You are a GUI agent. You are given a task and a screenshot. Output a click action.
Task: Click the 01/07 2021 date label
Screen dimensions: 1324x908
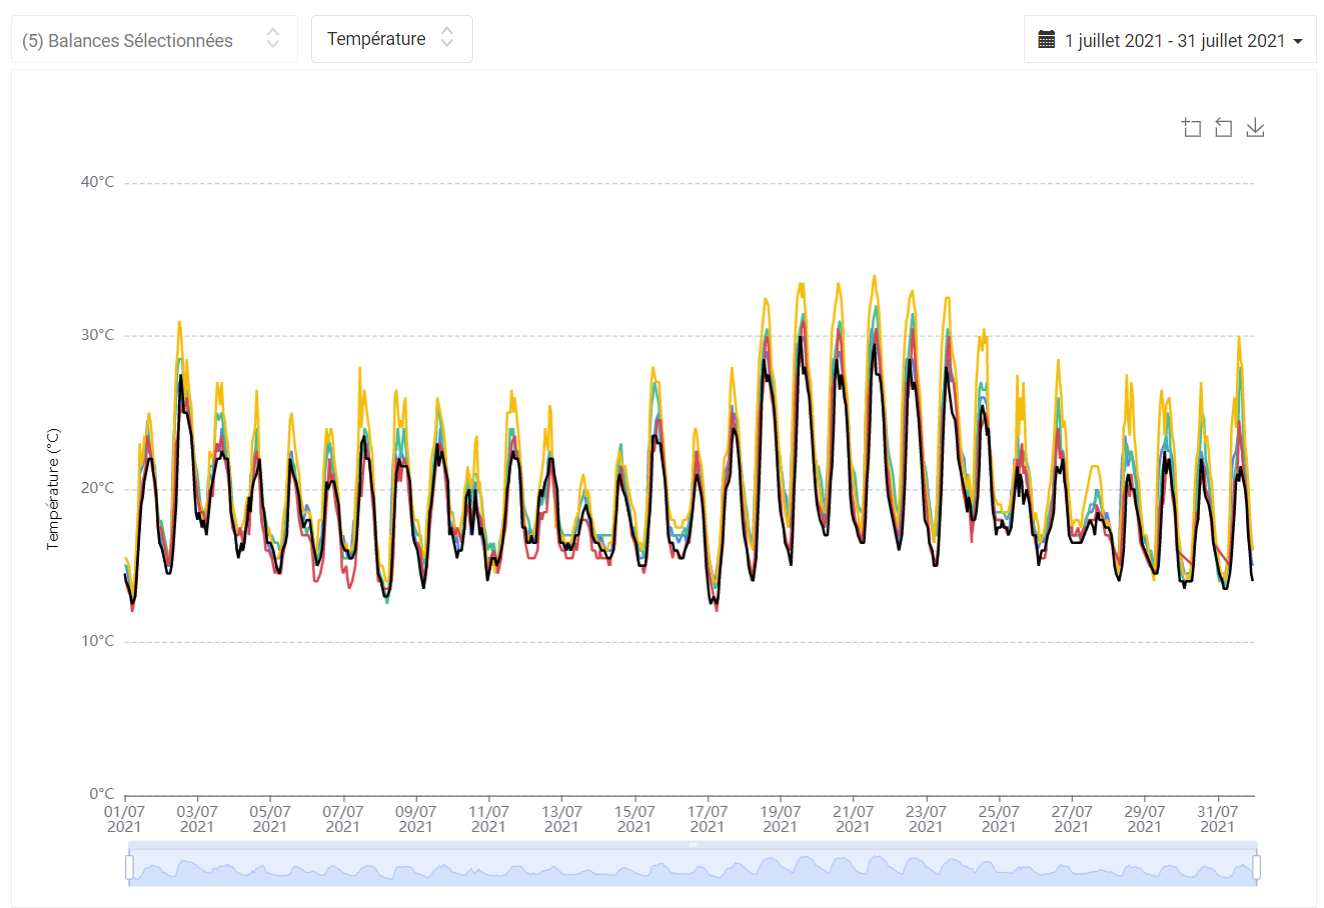pos(124,819)
